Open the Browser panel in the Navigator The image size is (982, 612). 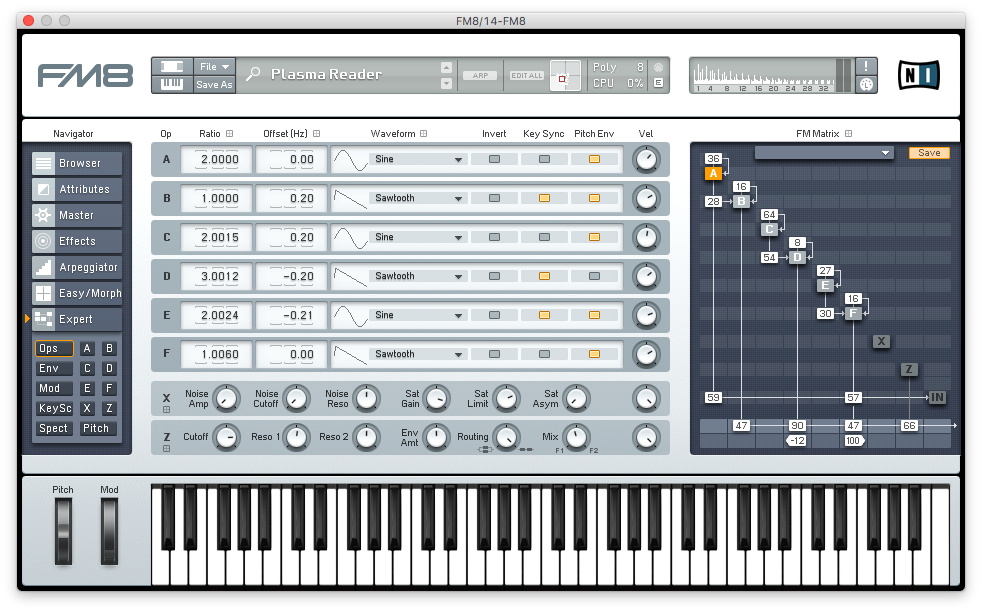76,163
